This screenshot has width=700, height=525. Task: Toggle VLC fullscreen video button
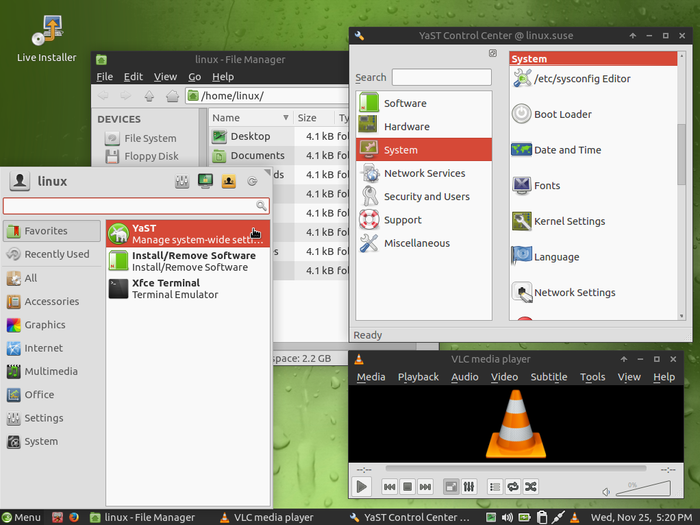(x=451, y=487)
